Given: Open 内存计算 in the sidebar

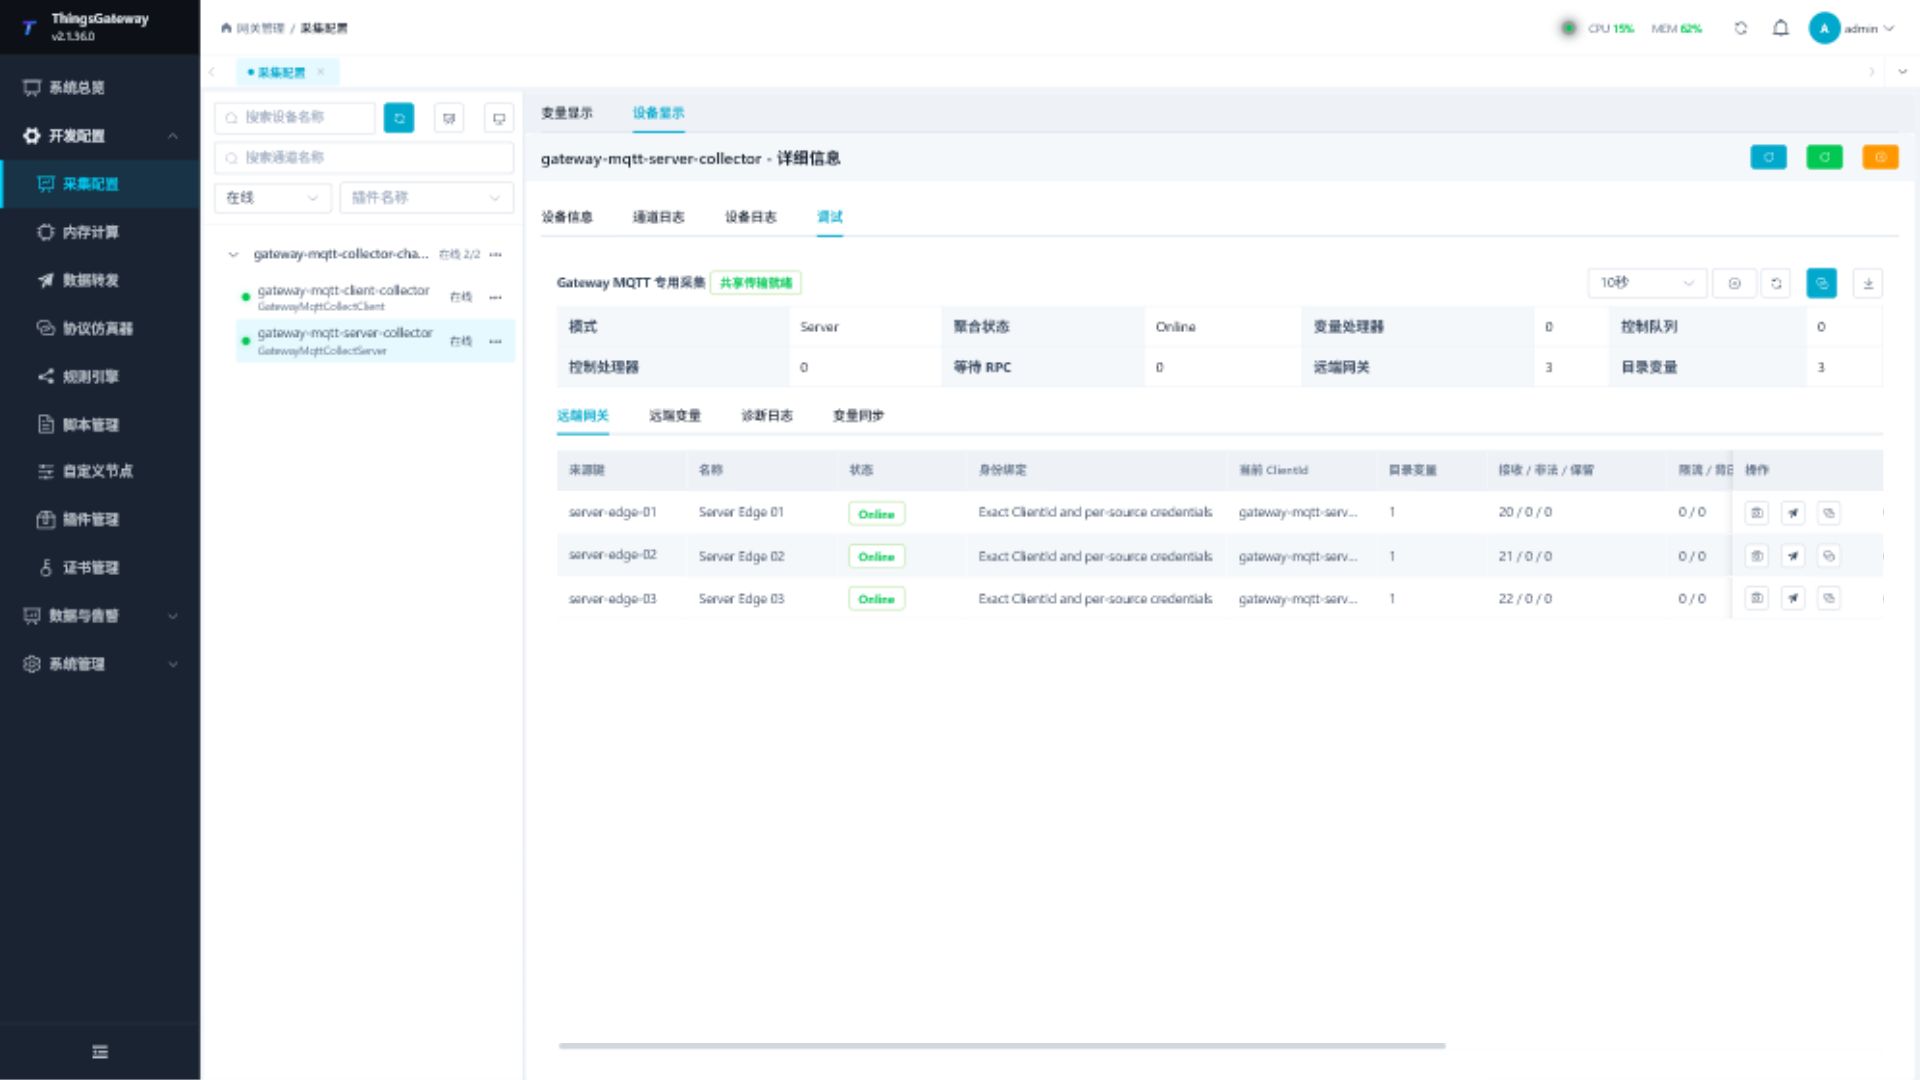Looking at the screenshot, I should 100,232.
